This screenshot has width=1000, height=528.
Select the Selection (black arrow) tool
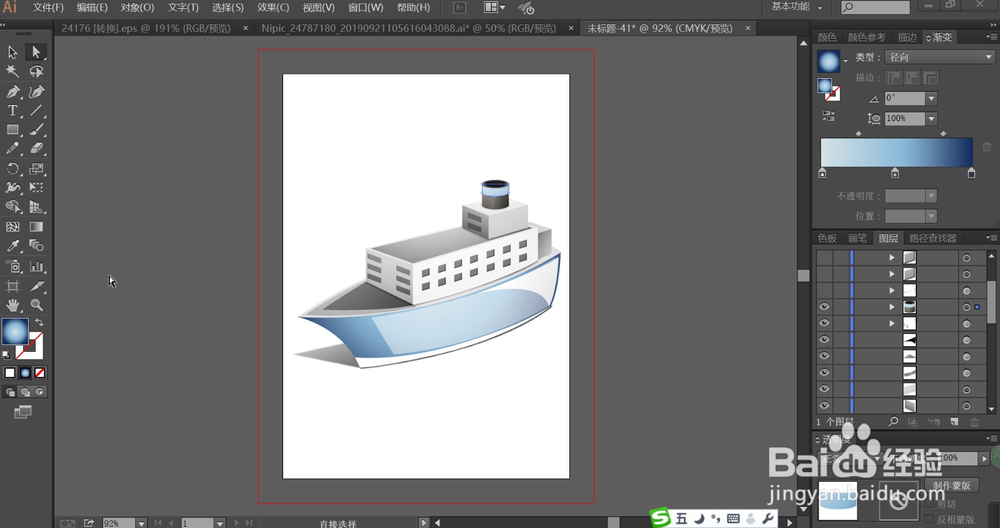12,52
